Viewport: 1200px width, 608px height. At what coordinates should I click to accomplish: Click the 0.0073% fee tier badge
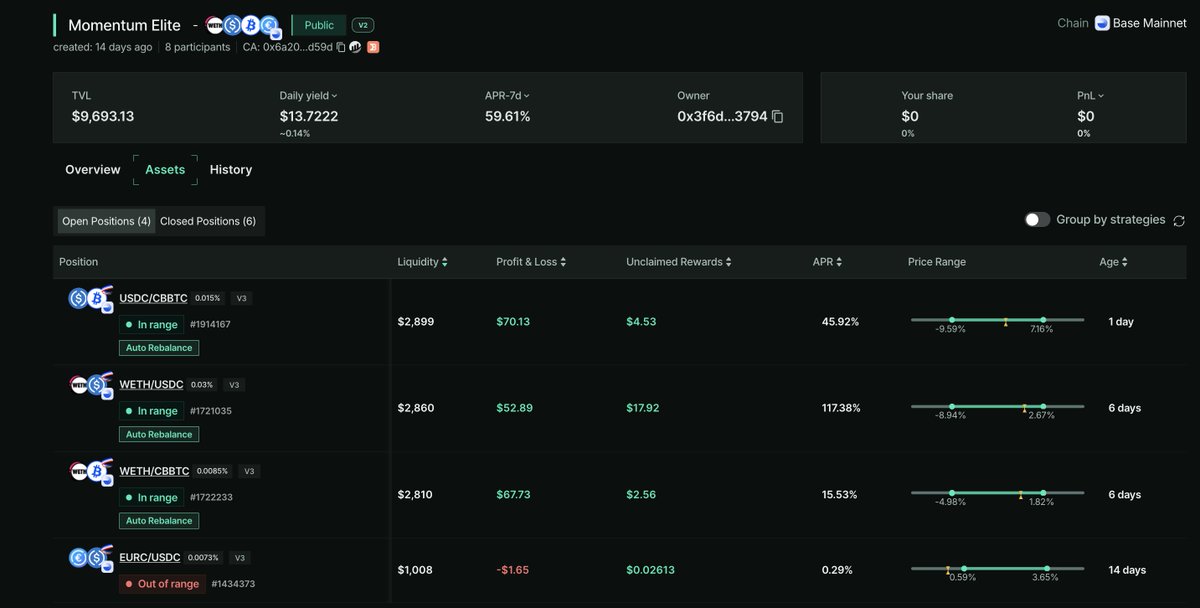204,557
